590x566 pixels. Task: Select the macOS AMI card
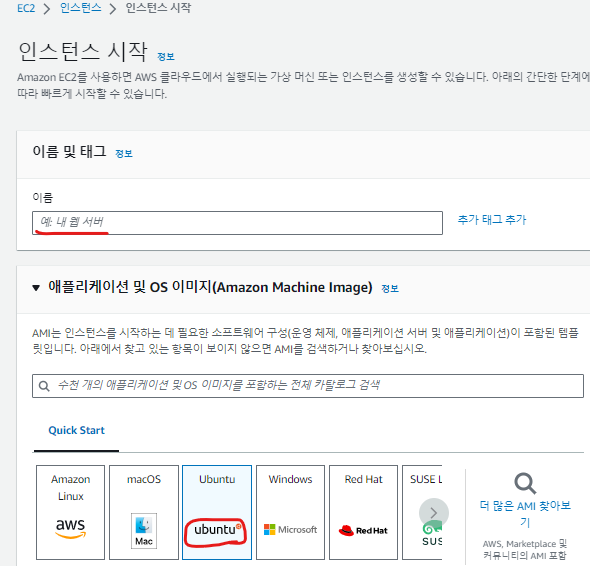(144, 512)
